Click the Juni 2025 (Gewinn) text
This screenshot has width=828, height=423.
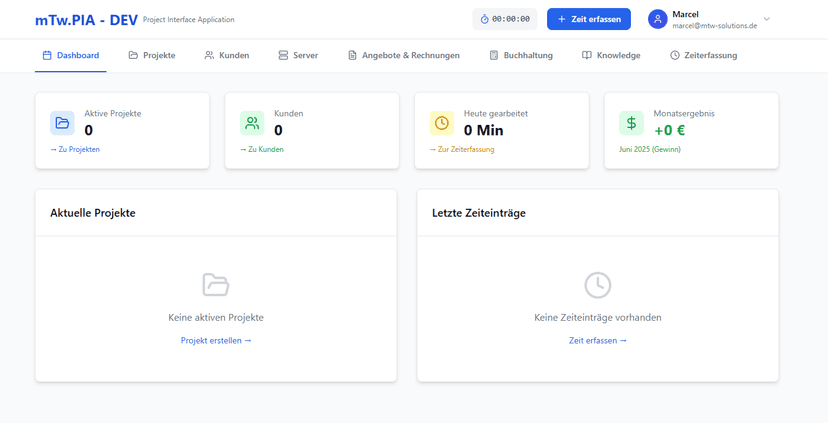(x=650, y=149)
